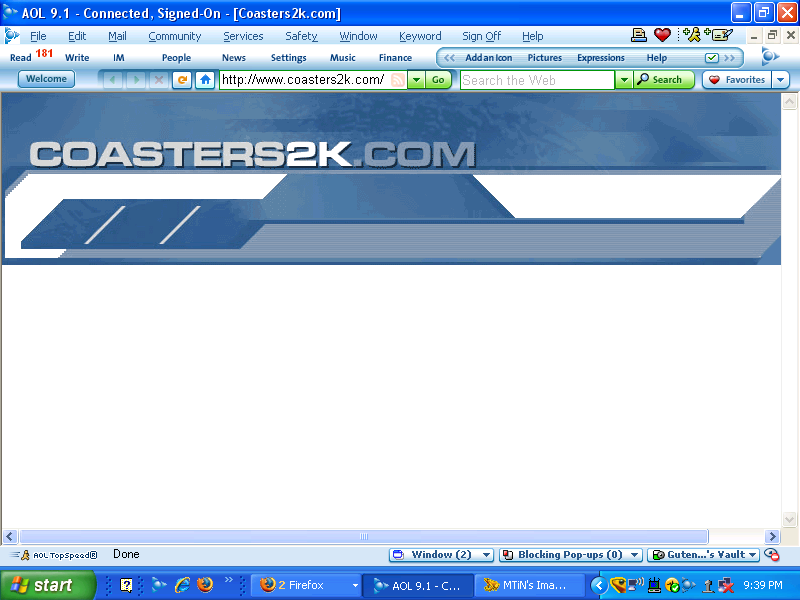The image size is (800, 600).
Task: Open the Safety menu
Action: click(301, 36)
